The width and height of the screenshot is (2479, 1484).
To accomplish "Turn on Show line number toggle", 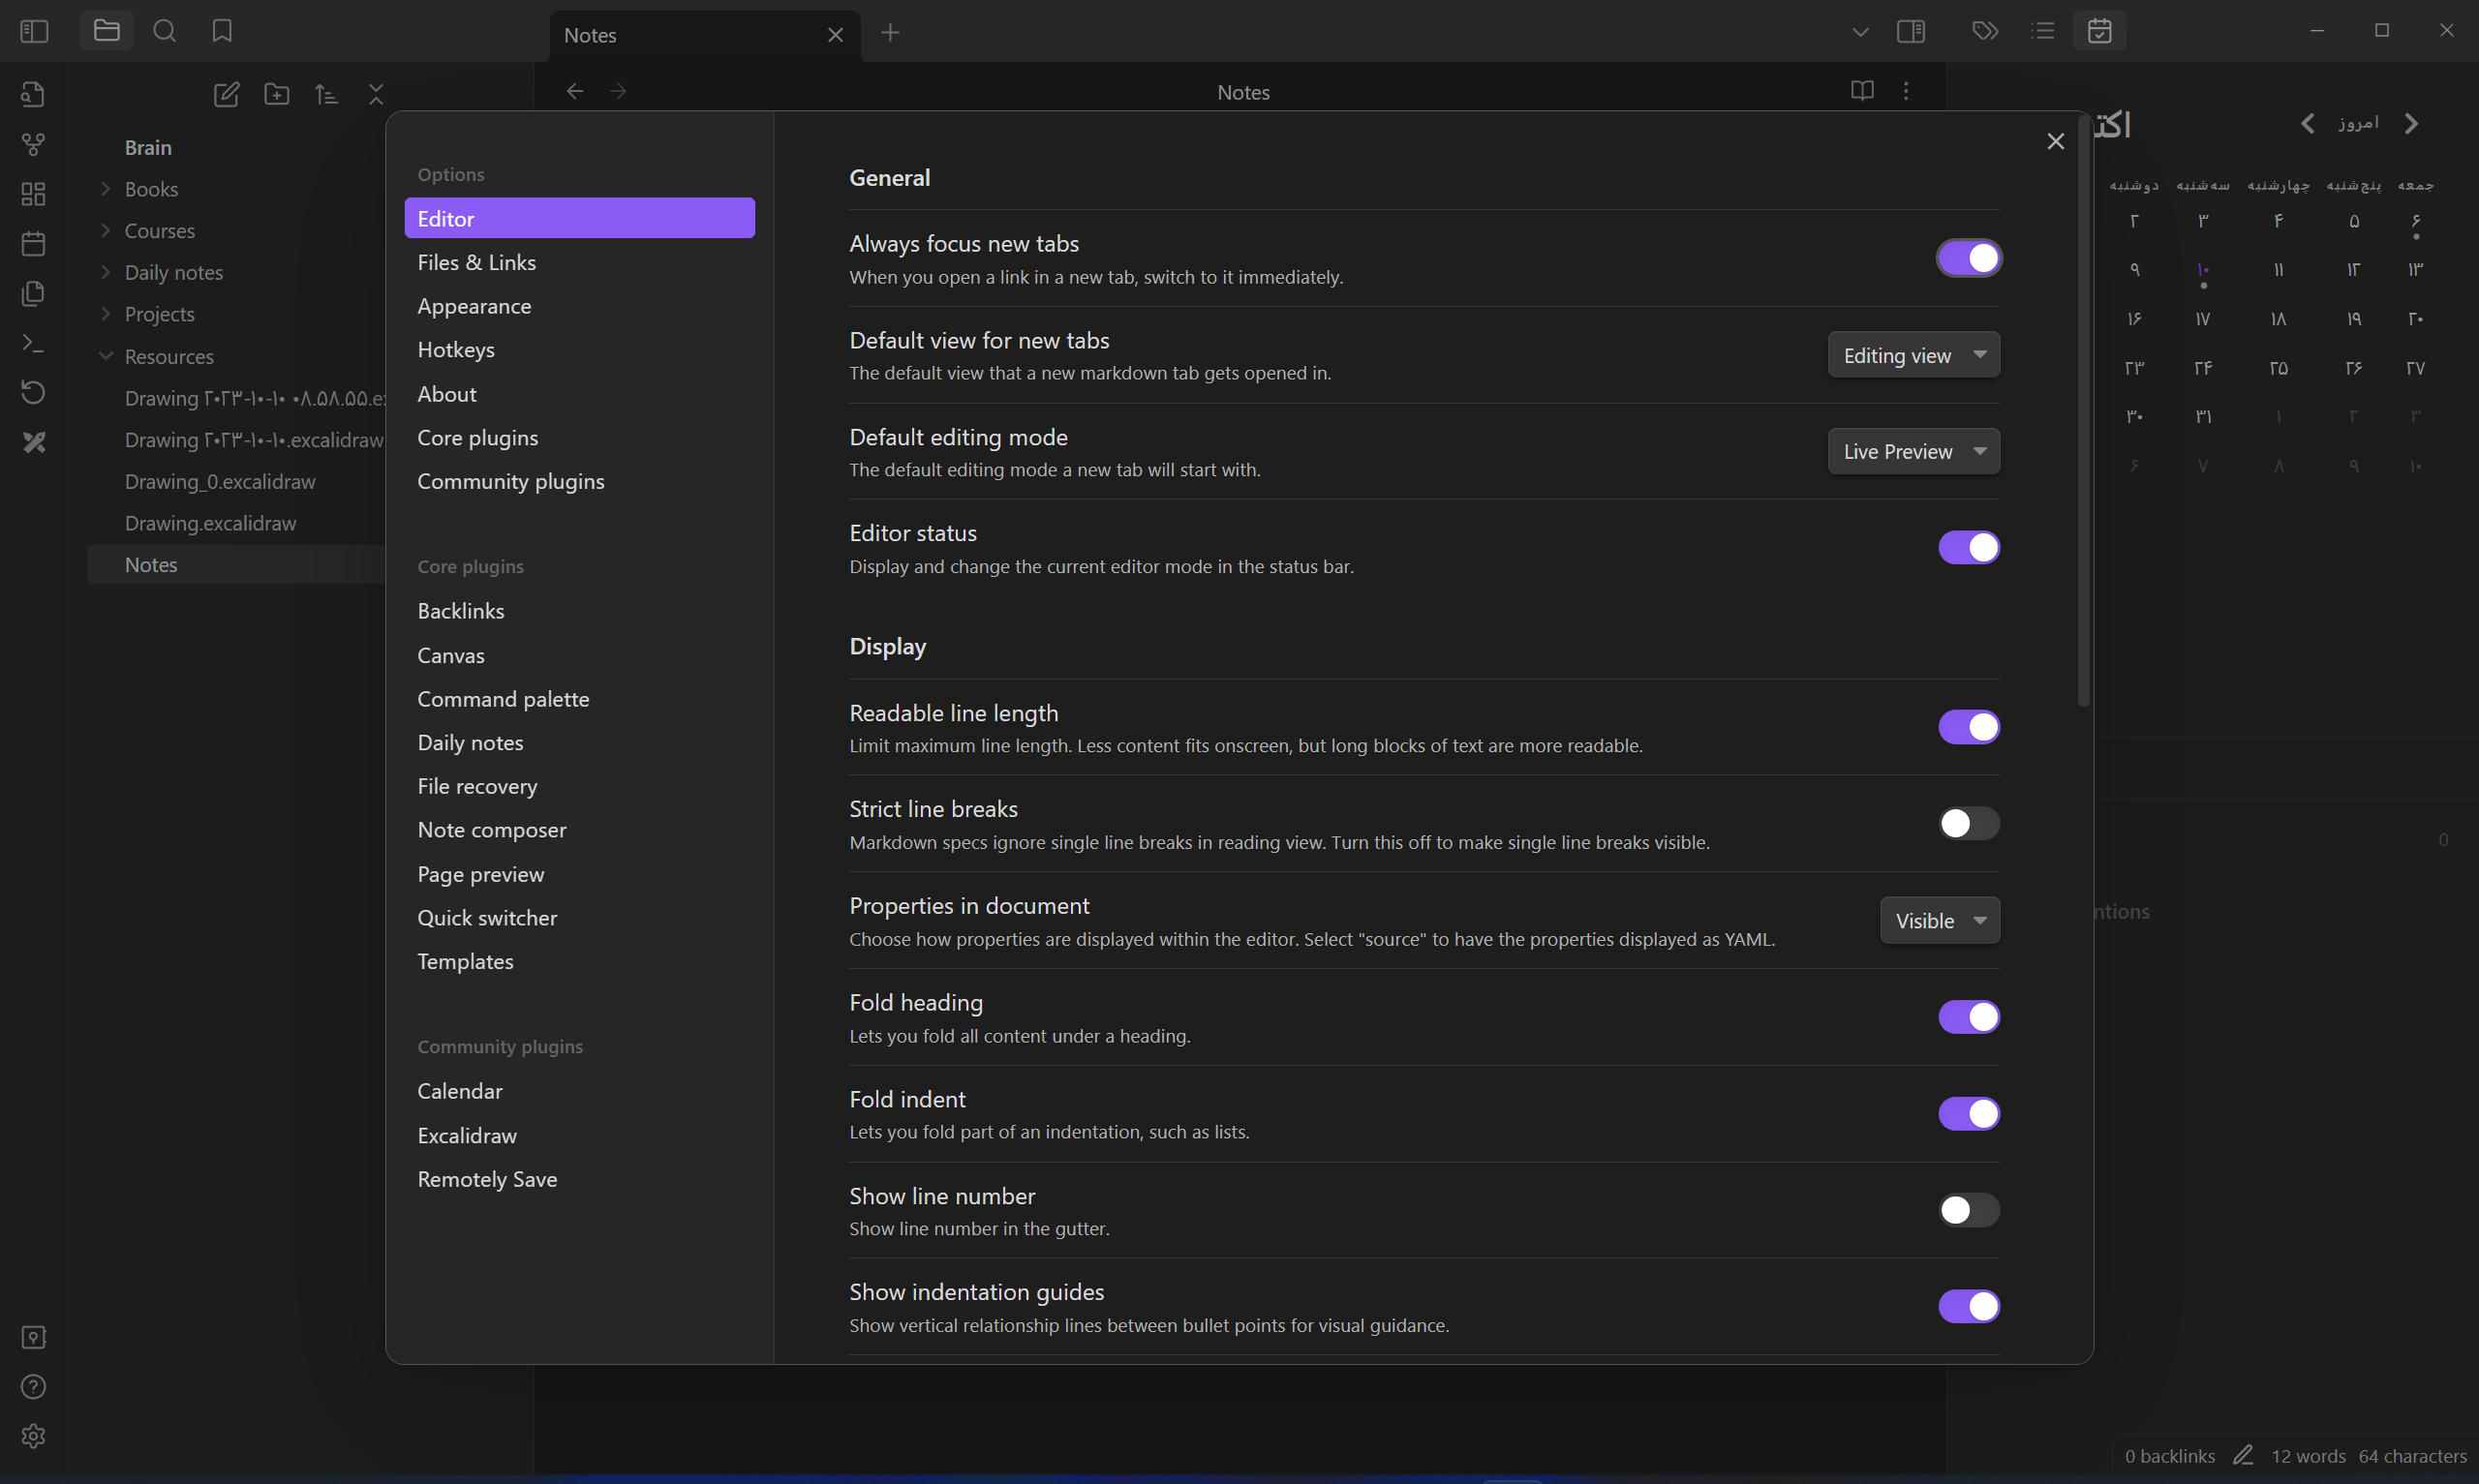I will [x=1968, y=1210].
